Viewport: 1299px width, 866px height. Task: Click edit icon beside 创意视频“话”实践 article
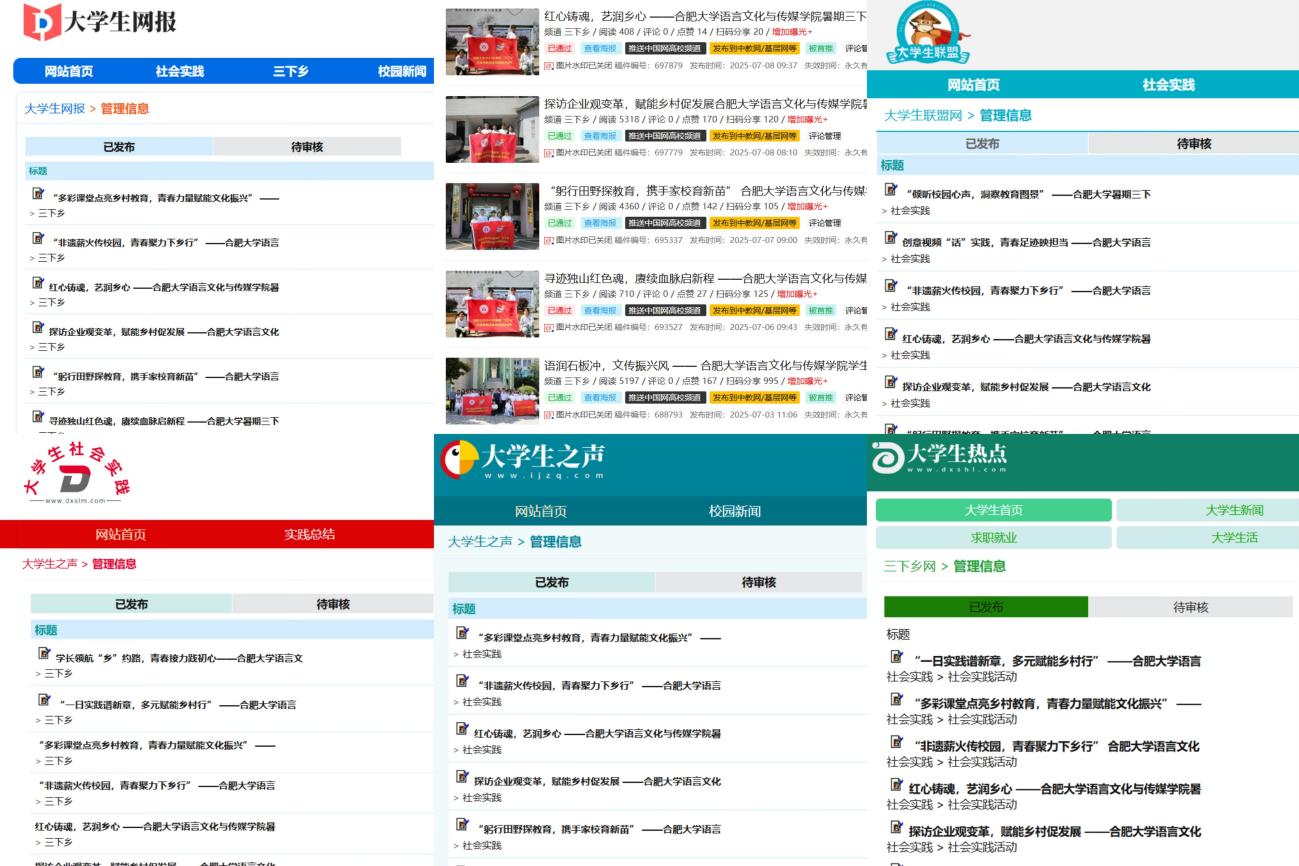click(892, 238)
